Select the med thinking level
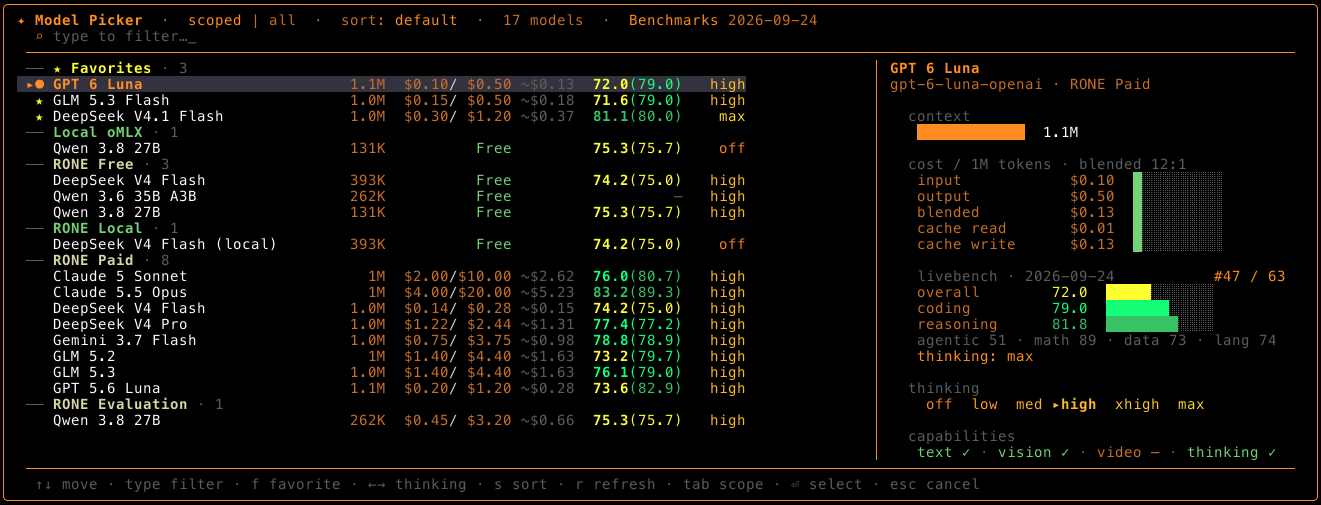The width and height of the screenshot is (1321, 505). click(x=1029, y=404)
